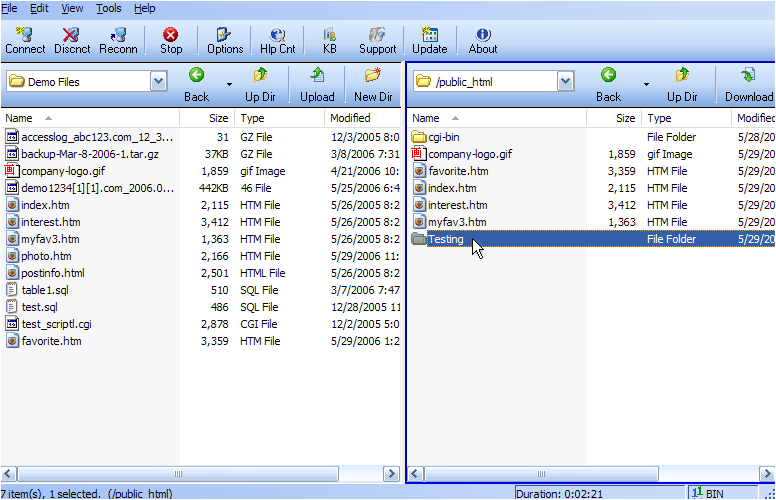Click the Update toolbar icon
The height and width of the screenshot is (500, 776).
pyautogui.click(x=430, y=40)
